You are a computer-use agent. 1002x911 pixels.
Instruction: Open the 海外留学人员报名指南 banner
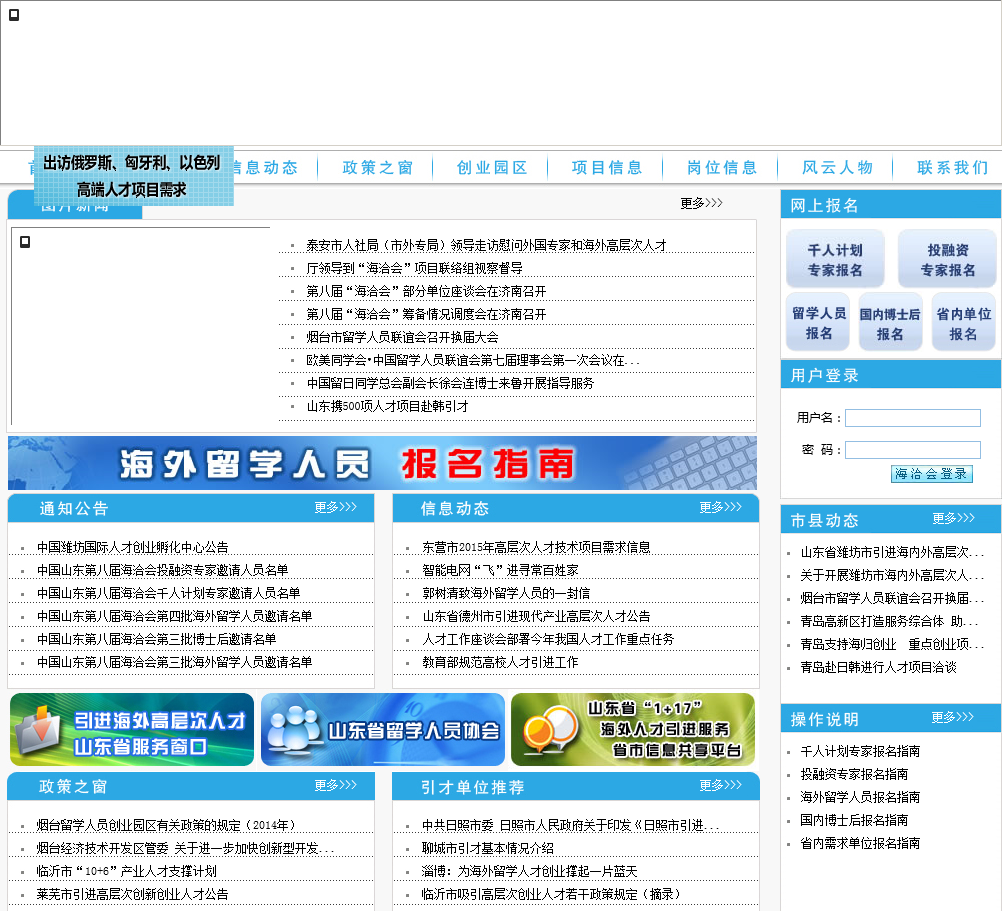382,463
